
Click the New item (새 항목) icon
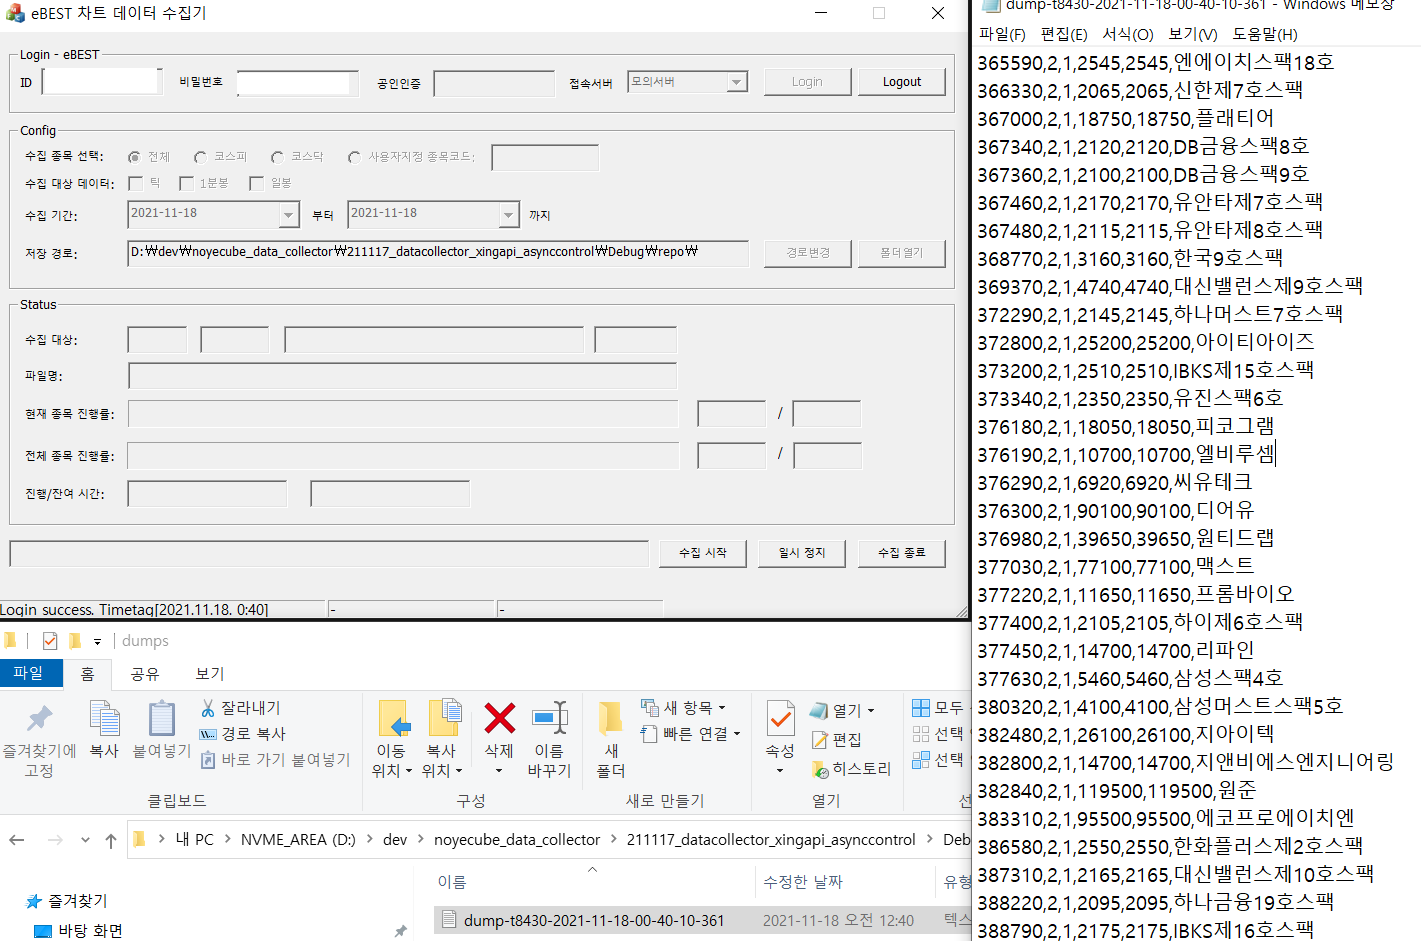tap(649, 707)
